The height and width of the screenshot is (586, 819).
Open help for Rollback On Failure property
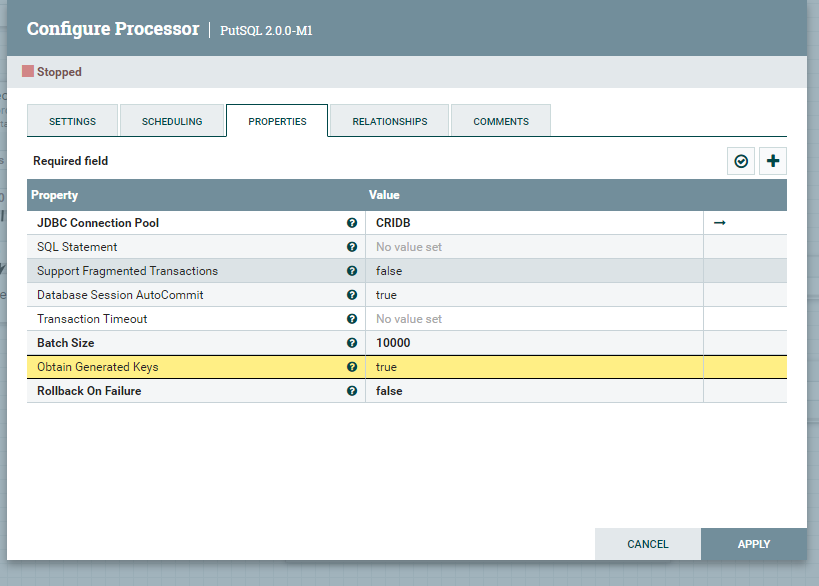(352, 390)
